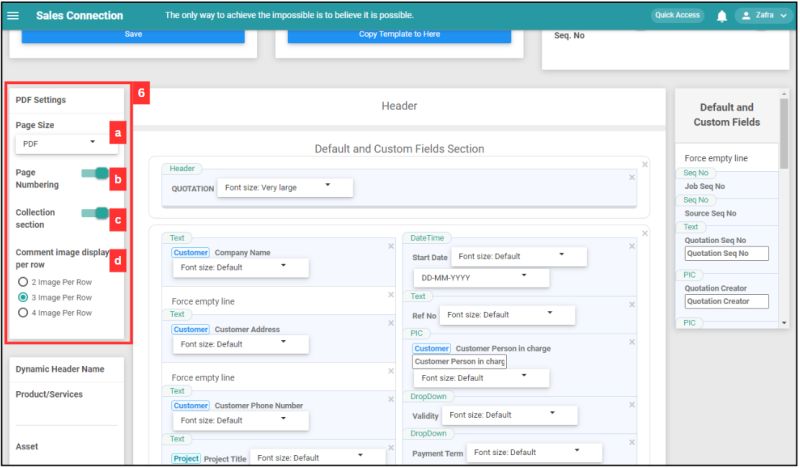Image resolution: width=800 pixels, height=468 pixels.
Task: Open Company Name font size dropdown
Action: 240,267
